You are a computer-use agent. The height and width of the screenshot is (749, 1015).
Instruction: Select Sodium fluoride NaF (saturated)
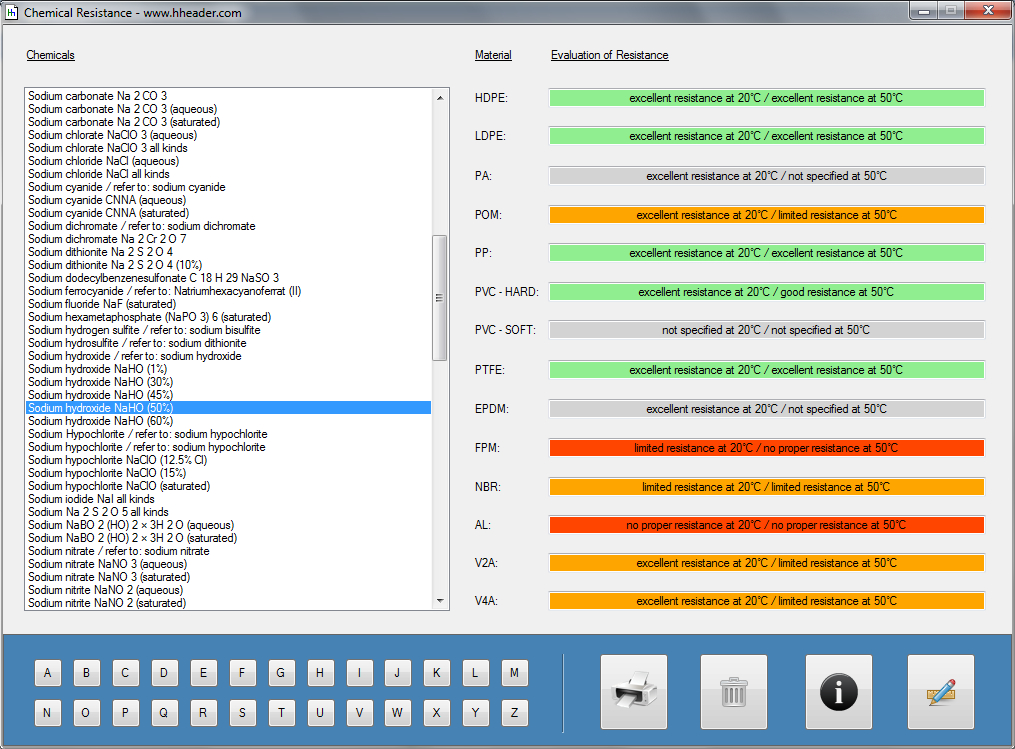pyautogui.click(x=229, y=304)
